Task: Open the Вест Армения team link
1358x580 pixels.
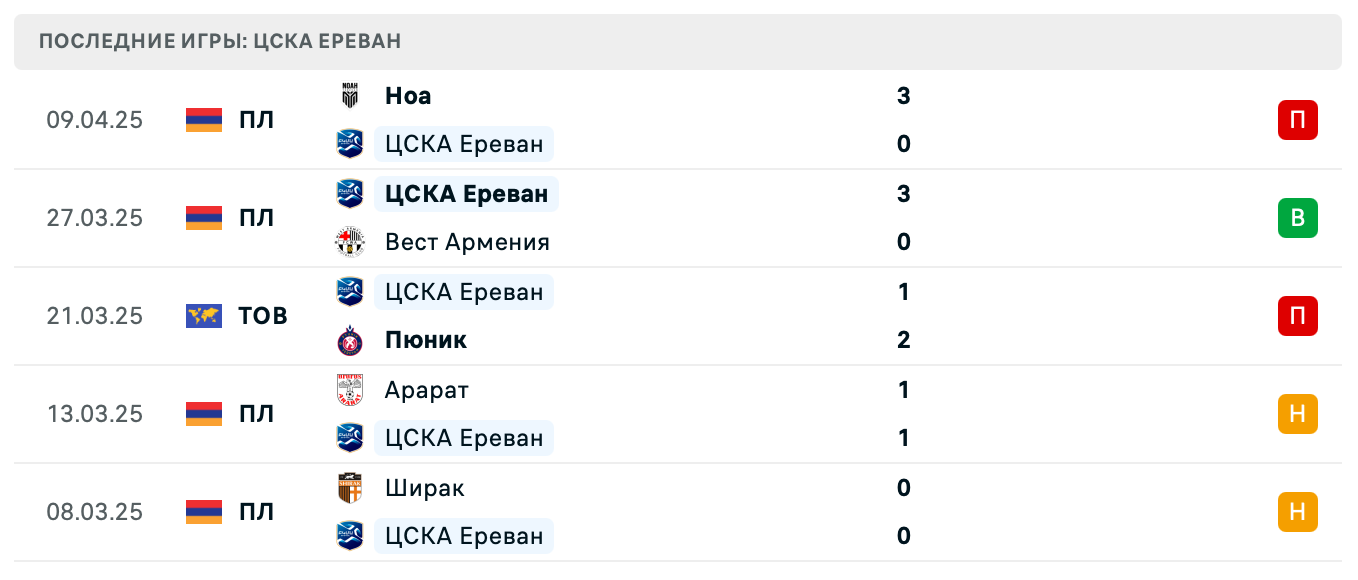Action: [x=467, y=242]
